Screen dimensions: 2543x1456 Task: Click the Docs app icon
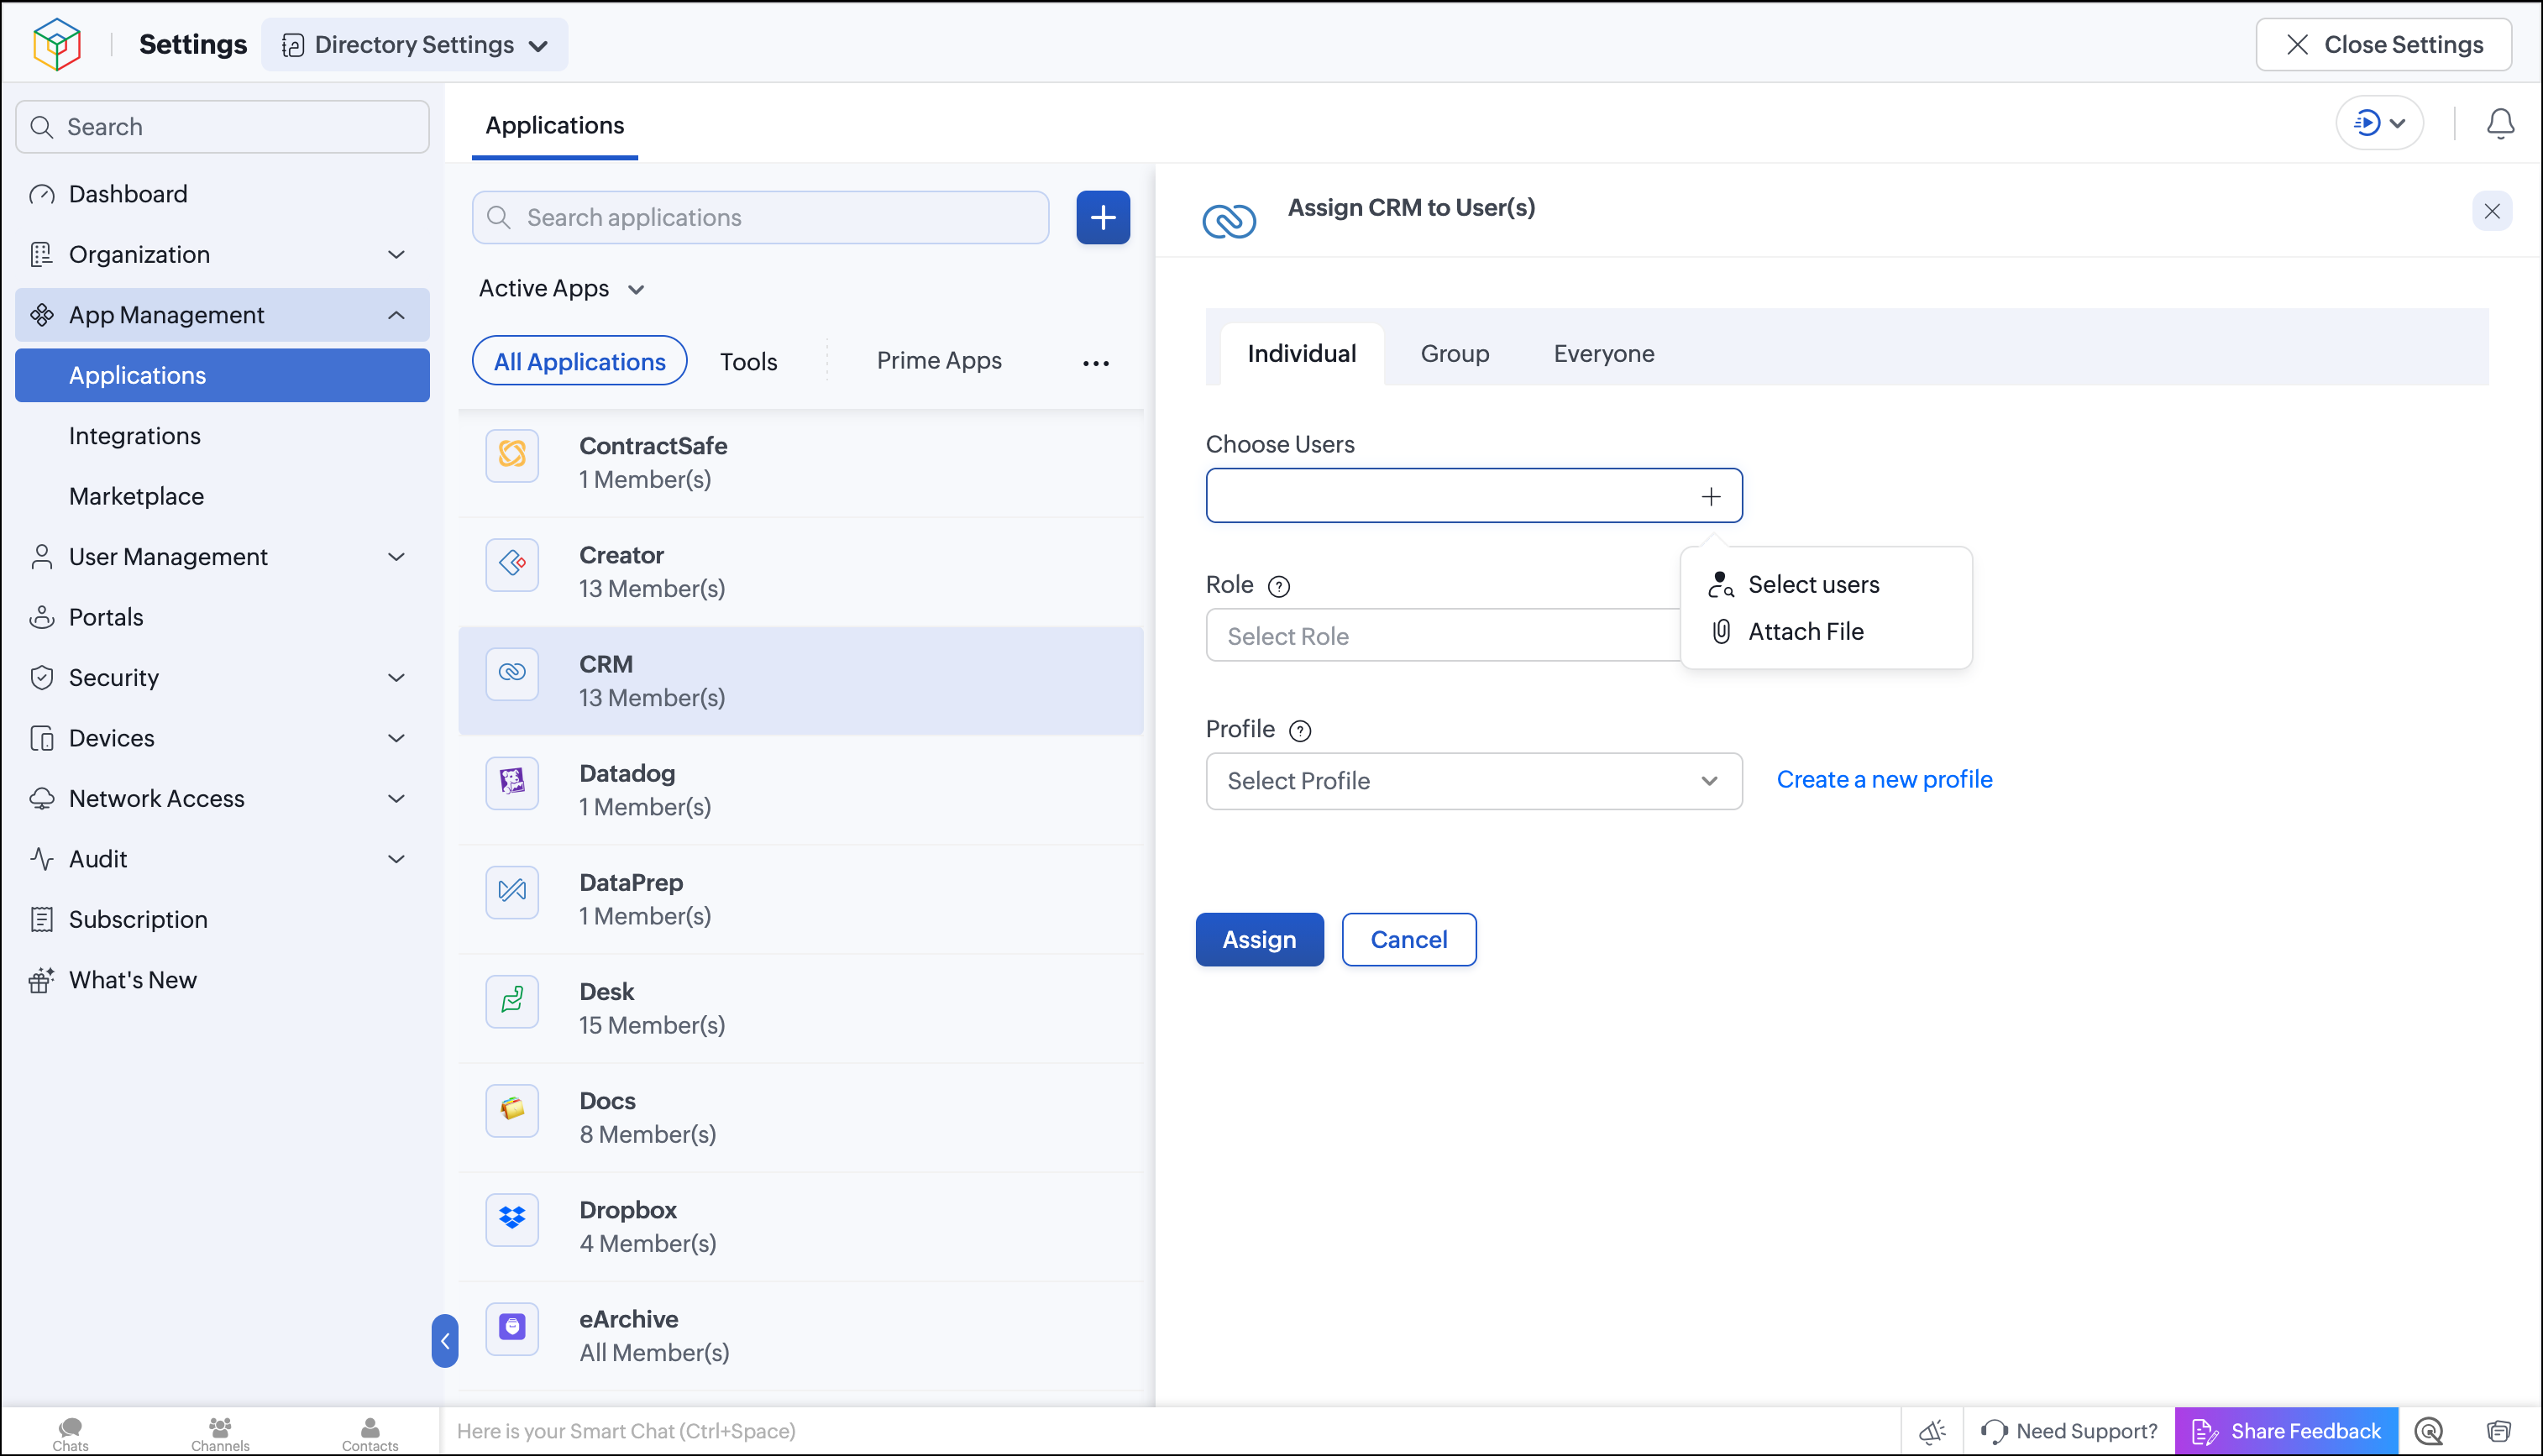512,1109
